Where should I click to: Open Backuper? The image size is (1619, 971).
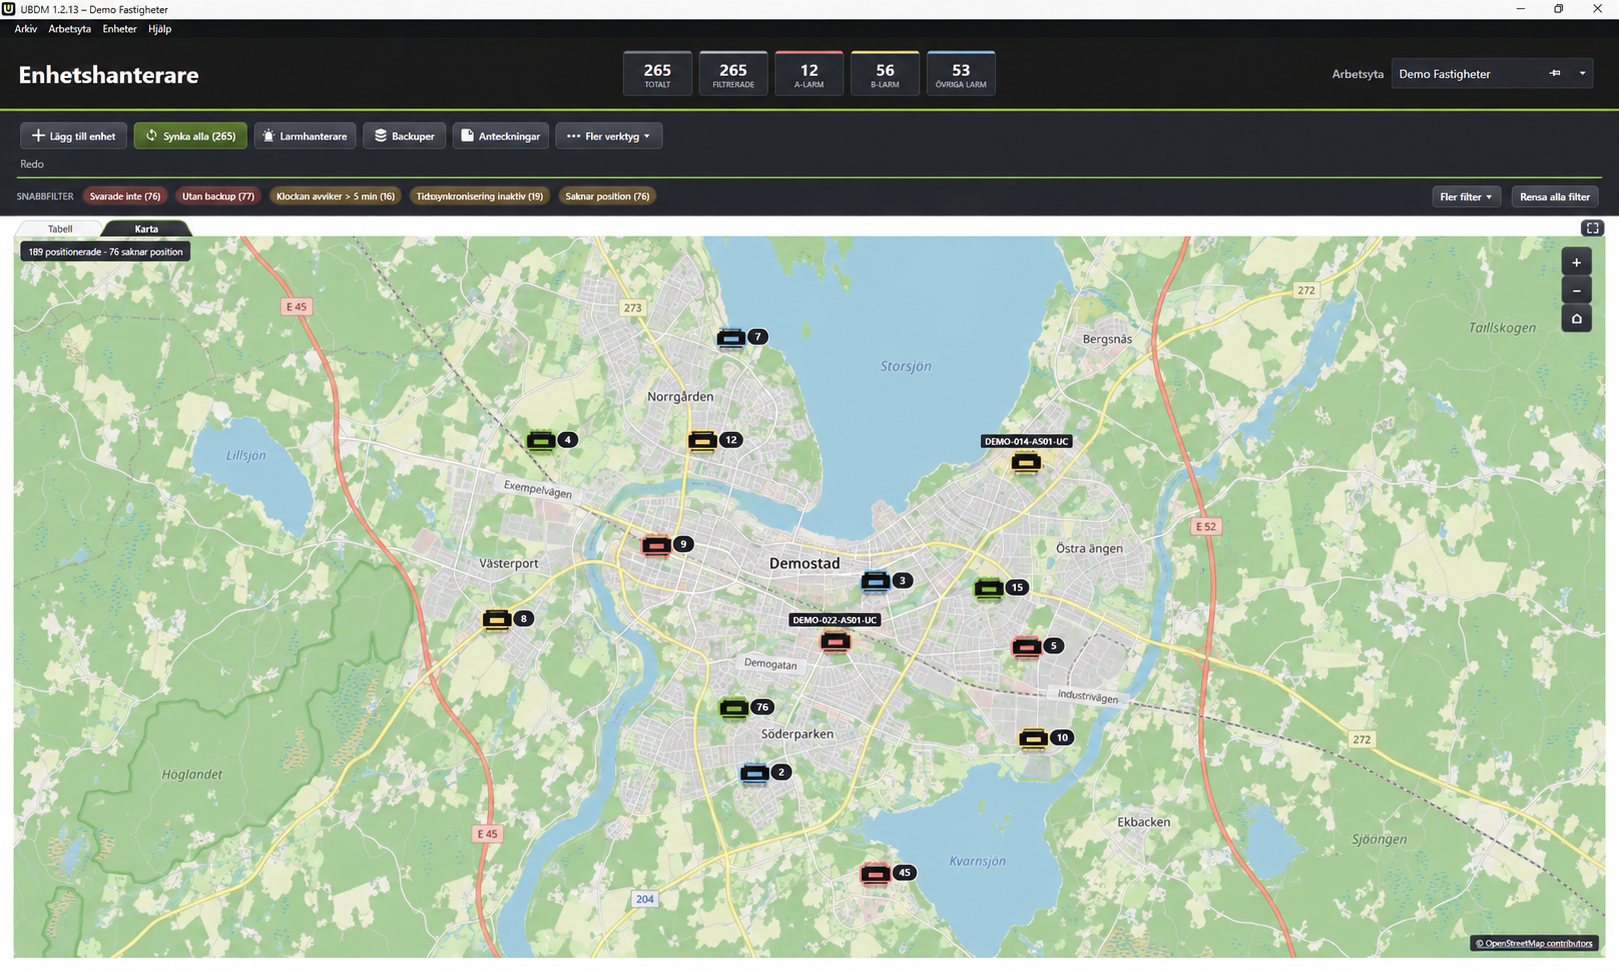(404, 136)
